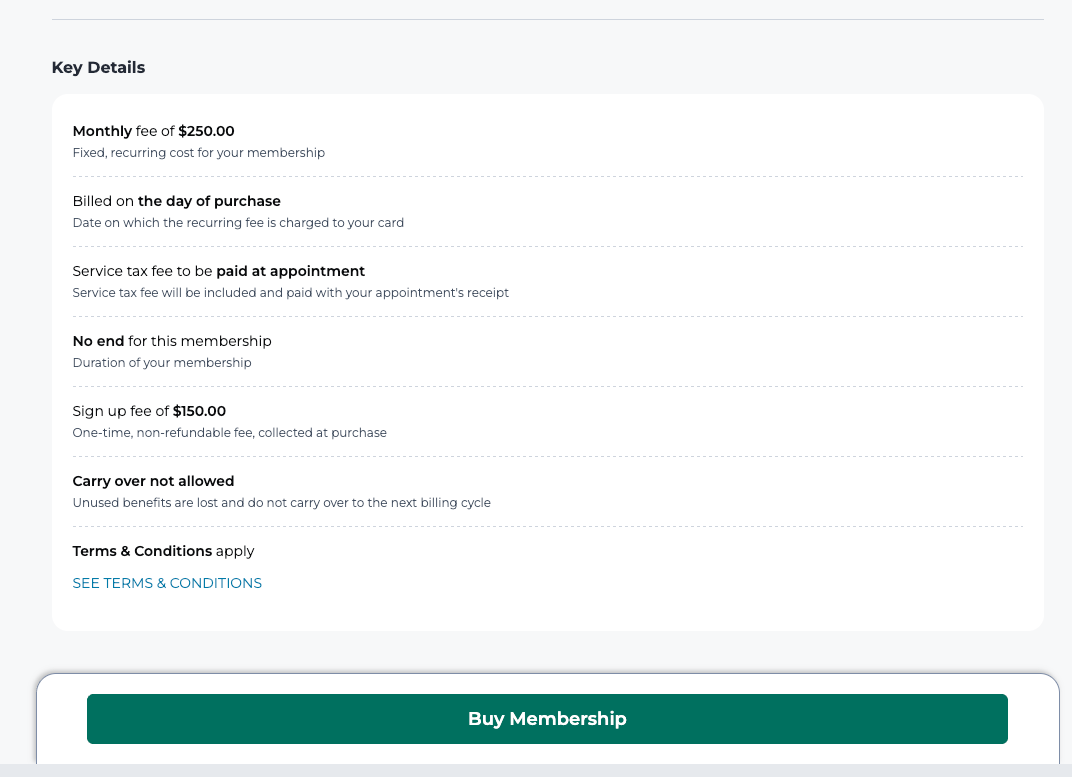Click the 'Service tax fee will be included' description
Image resolution: width=1072 pixels, height=777 pixels.
(290, 293)
